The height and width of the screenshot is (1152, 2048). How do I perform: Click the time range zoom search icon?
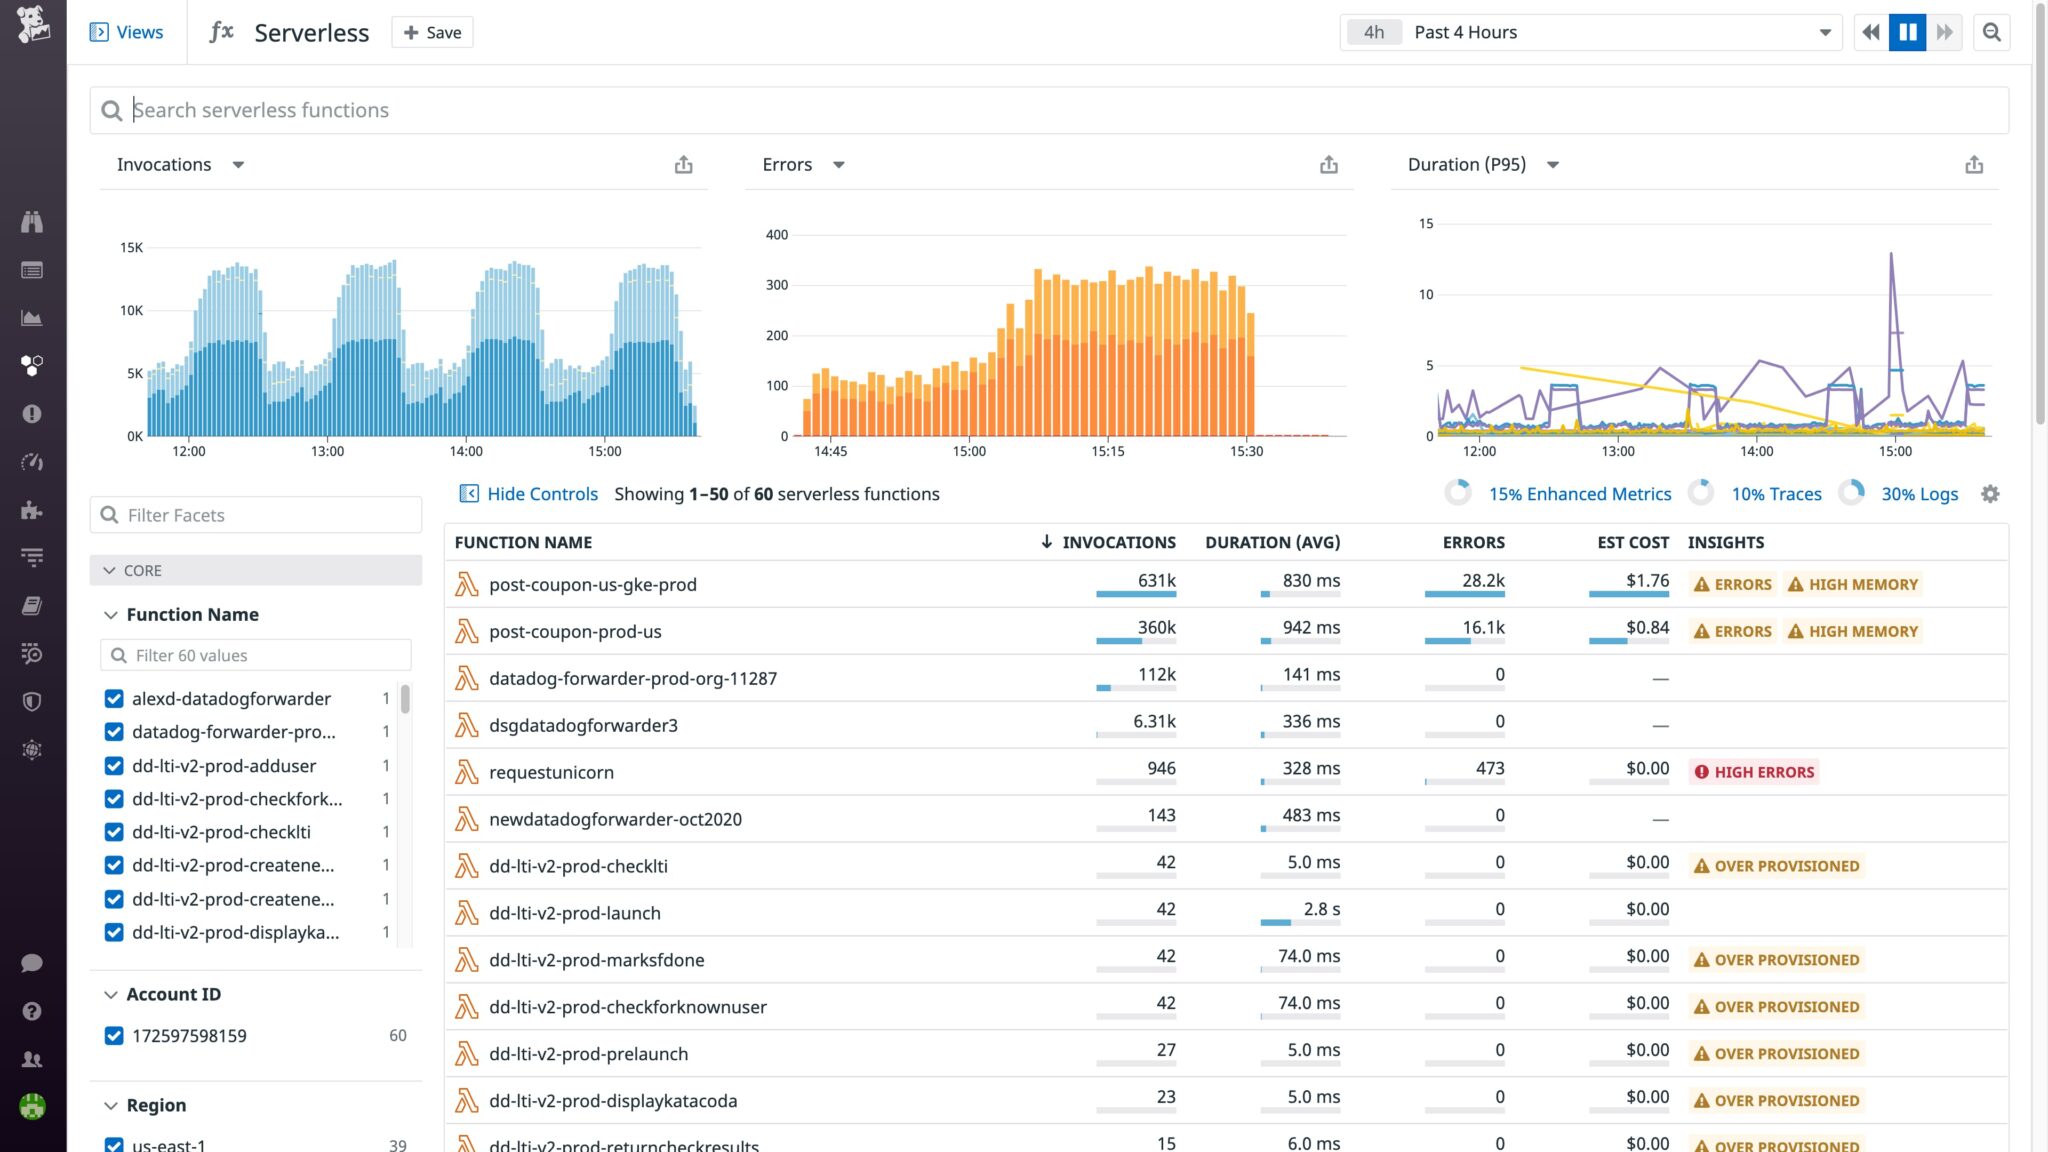pos(1992,32)
